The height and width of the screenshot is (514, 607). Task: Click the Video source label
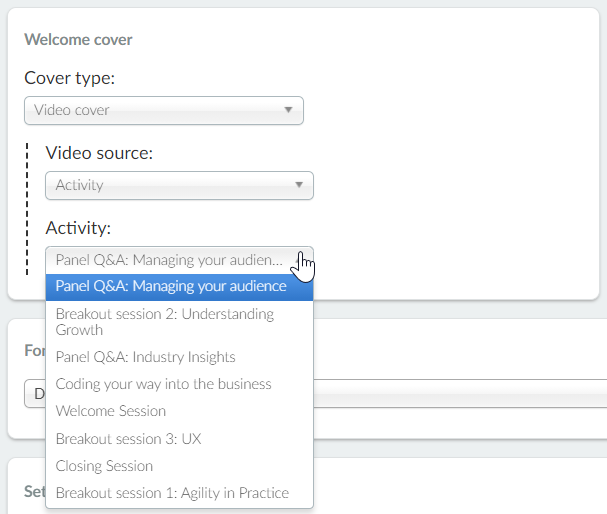(99, 153)
